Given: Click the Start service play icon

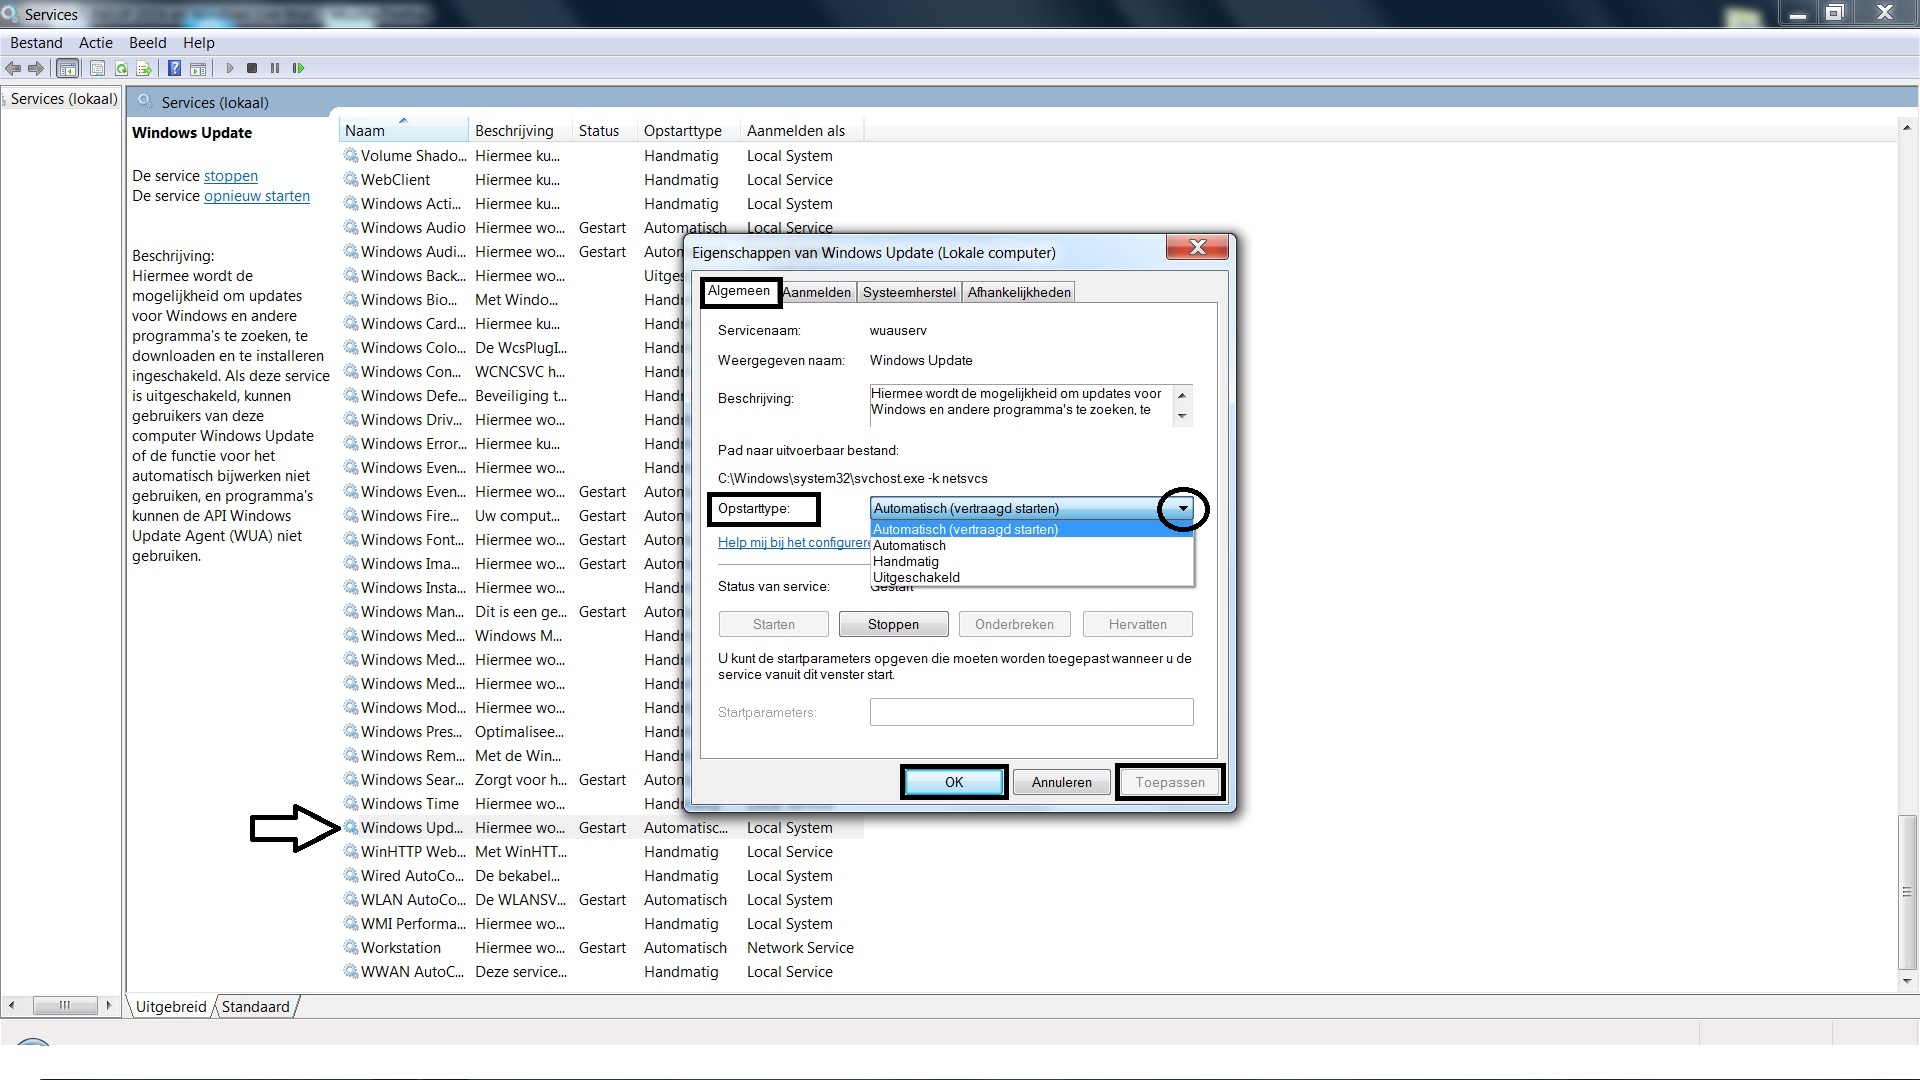Looking at the screenshot, I should [x=230, y=68].
